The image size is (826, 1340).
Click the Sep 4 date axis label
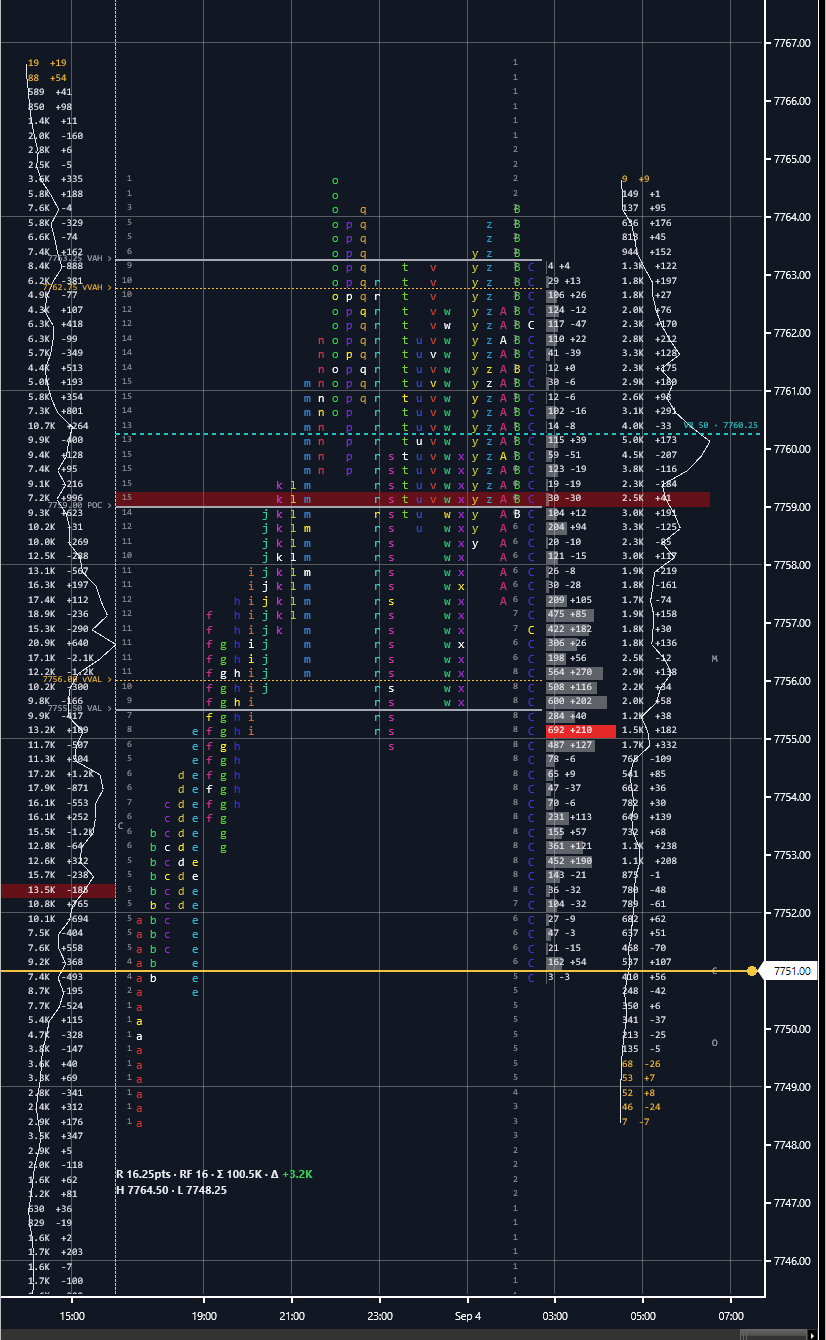pyautogui.click(x=468, y=1316)
